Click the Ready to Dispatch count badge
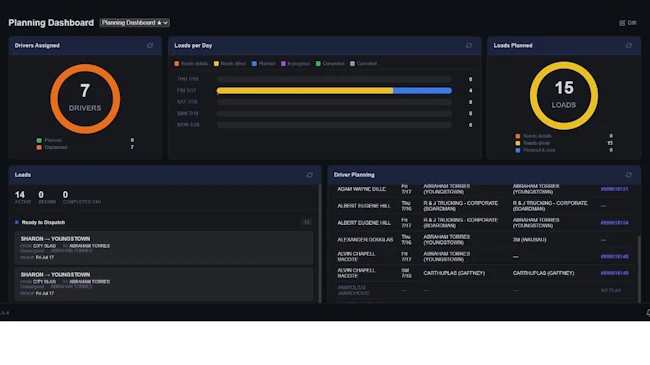 click(x=306, y=222)
